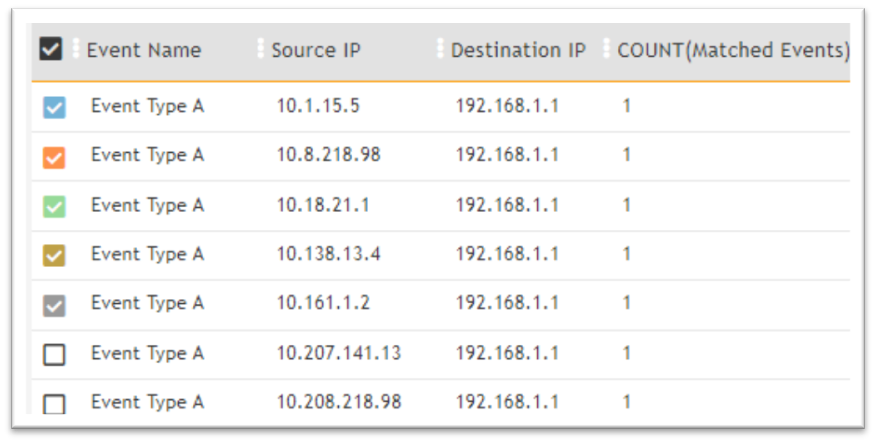Uncheck the orange checkbox for 10.8.218.98
The height and width of the screenshot is (443, 876).
click(54, 157)
